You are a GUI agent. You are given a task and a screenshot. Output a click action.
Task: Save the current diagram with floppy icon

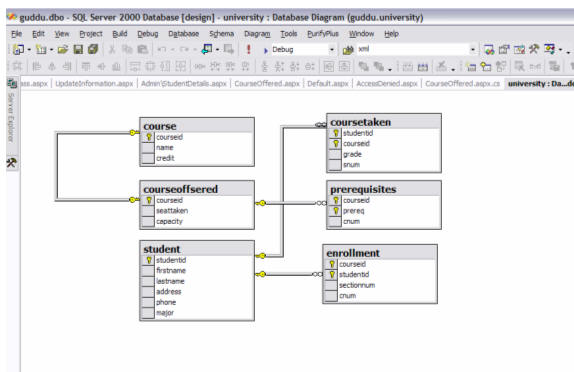point(78,49)
